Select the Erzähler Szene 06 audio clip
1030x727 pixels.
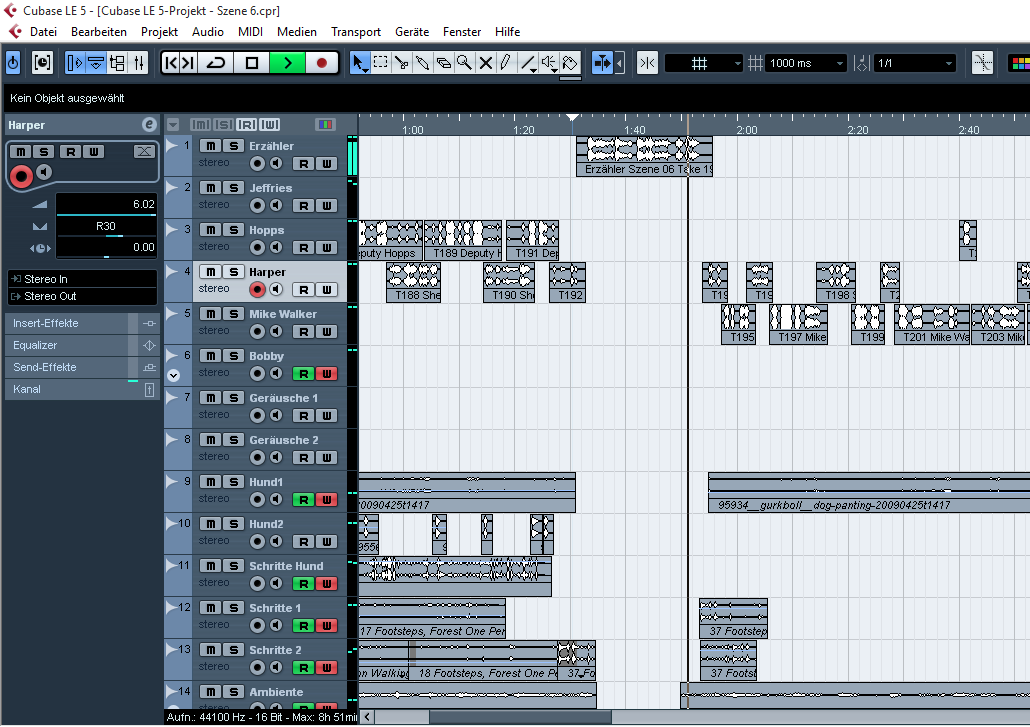644,156
